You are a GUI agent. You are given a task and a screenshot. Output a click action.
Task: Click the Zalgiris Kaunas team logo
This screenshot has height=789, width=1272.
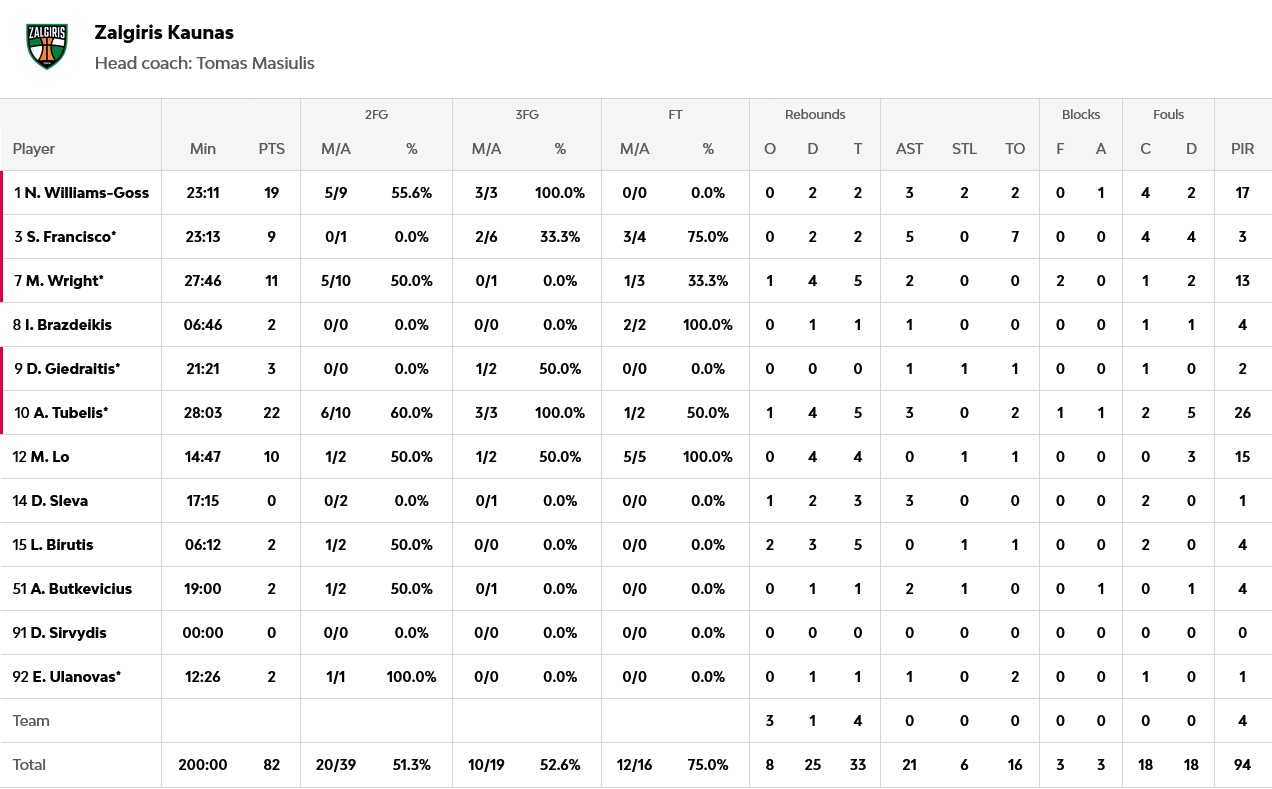[47, 46]
